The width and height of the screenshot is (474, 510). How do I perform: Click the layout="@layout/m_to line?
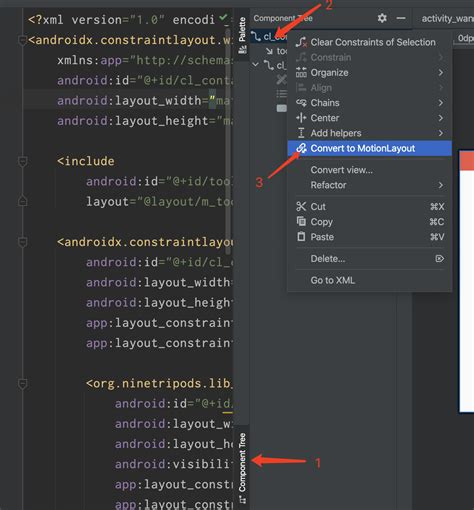click(x=159, y=202)
